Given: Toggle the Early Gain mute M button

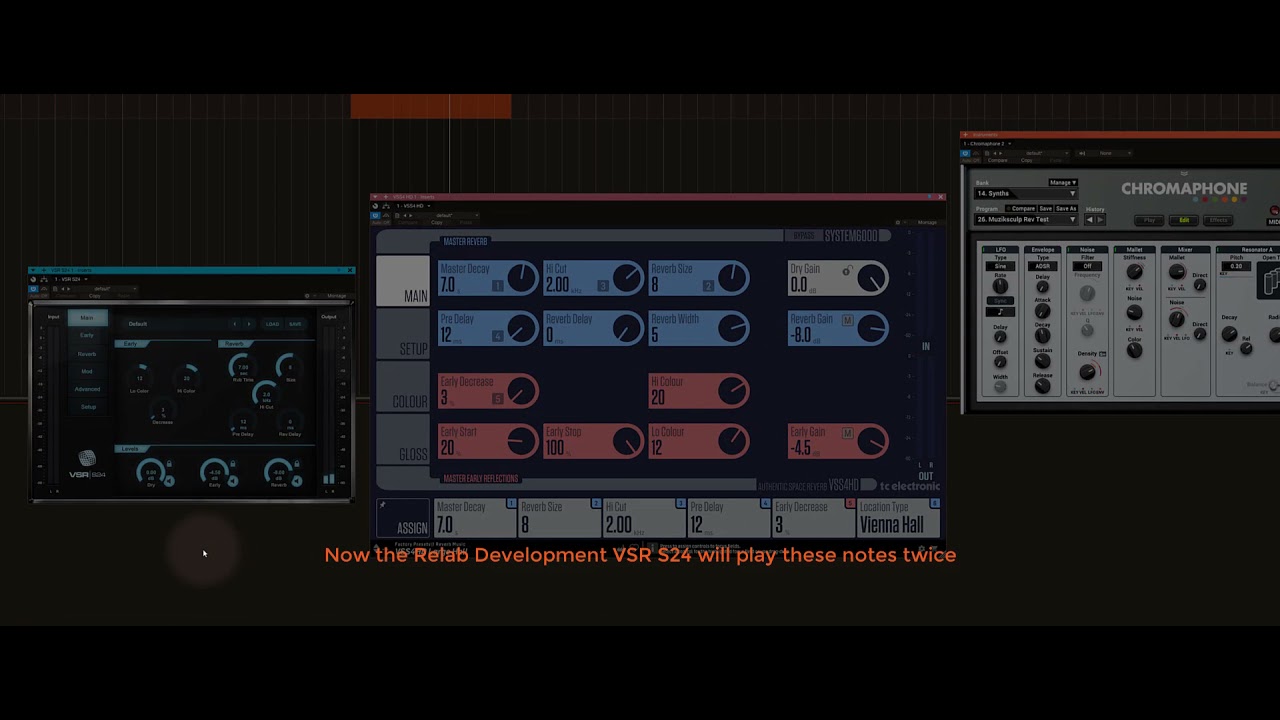Looking at the screenshot, I should 848,433.
